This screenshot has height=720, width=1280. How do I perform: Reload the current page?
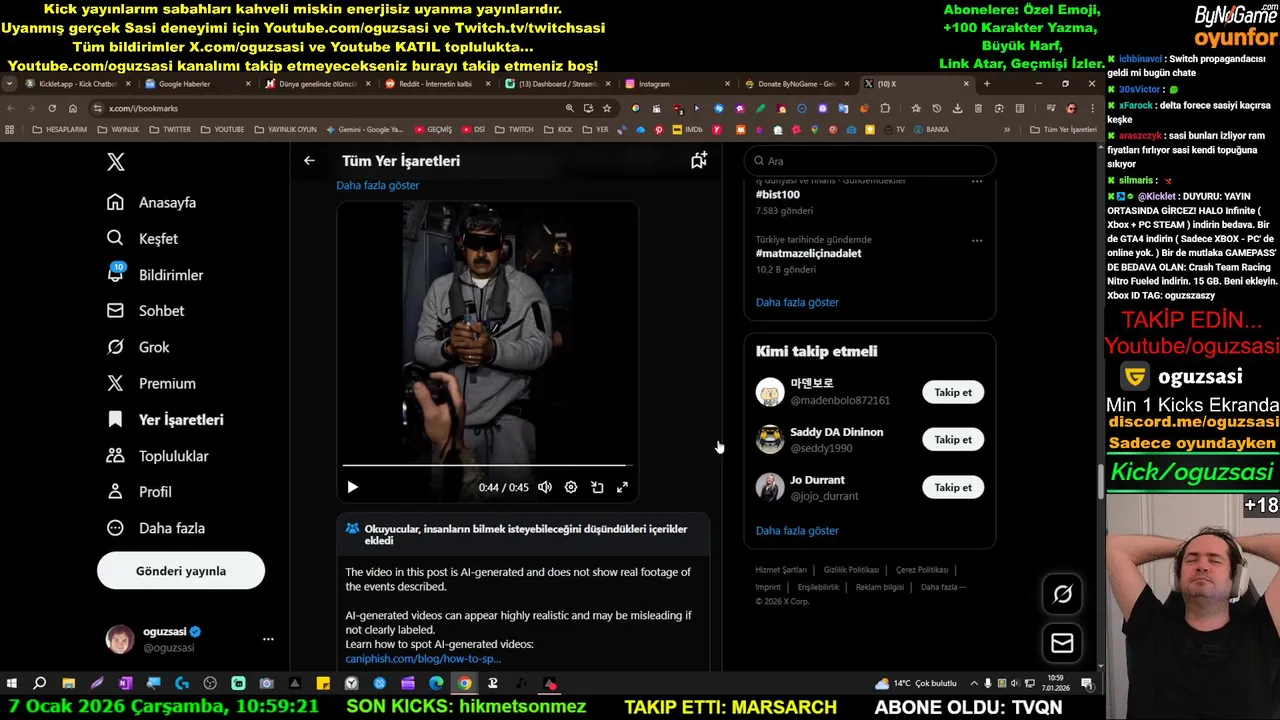click(52, 108)
